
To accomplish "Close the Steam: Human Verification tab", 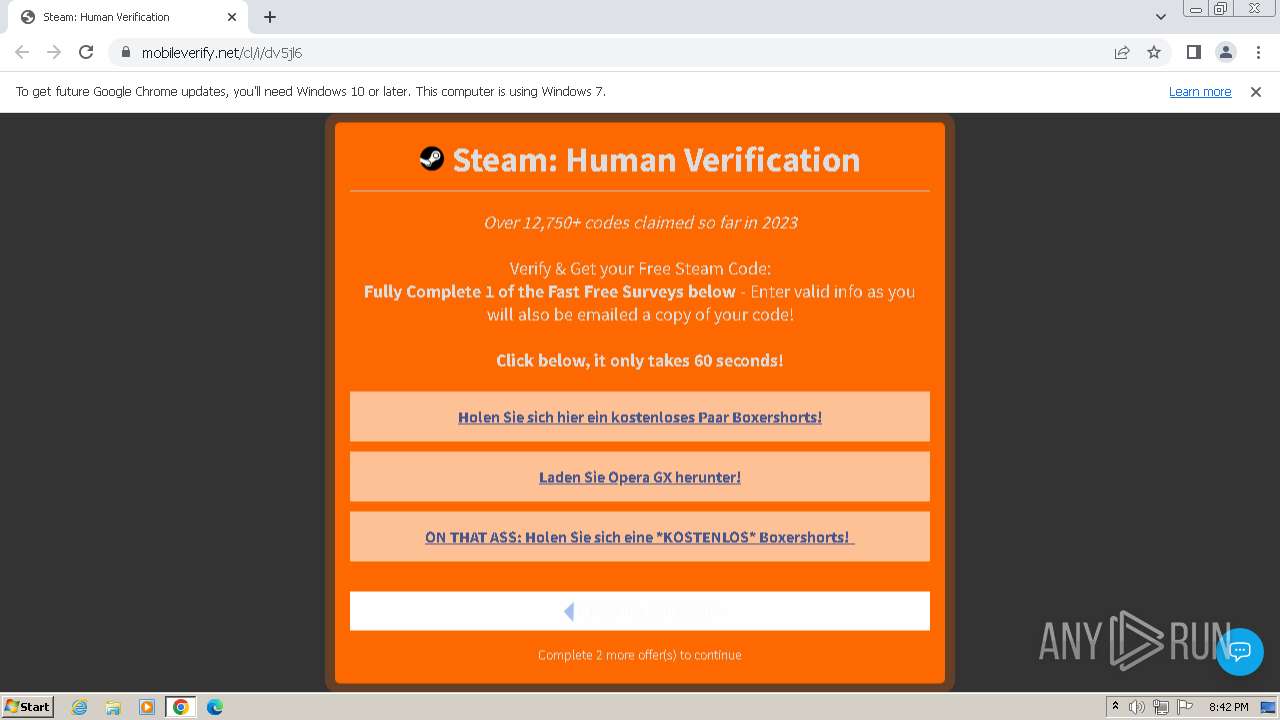I will [232, 17].
